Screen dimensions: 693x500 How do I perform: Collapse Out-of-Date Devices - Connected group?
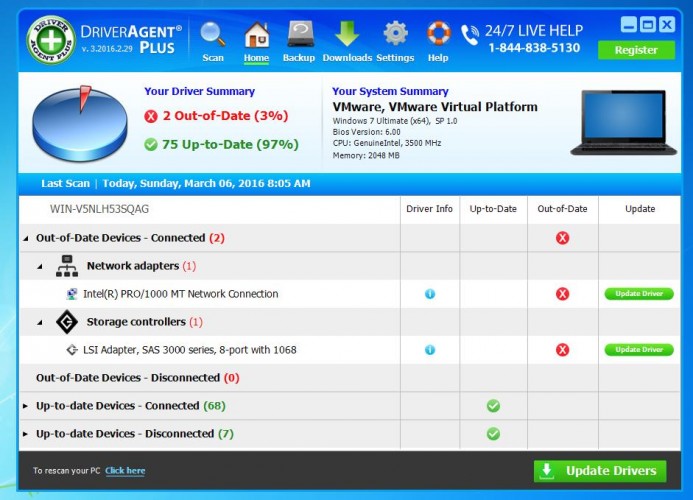[26, 238]
